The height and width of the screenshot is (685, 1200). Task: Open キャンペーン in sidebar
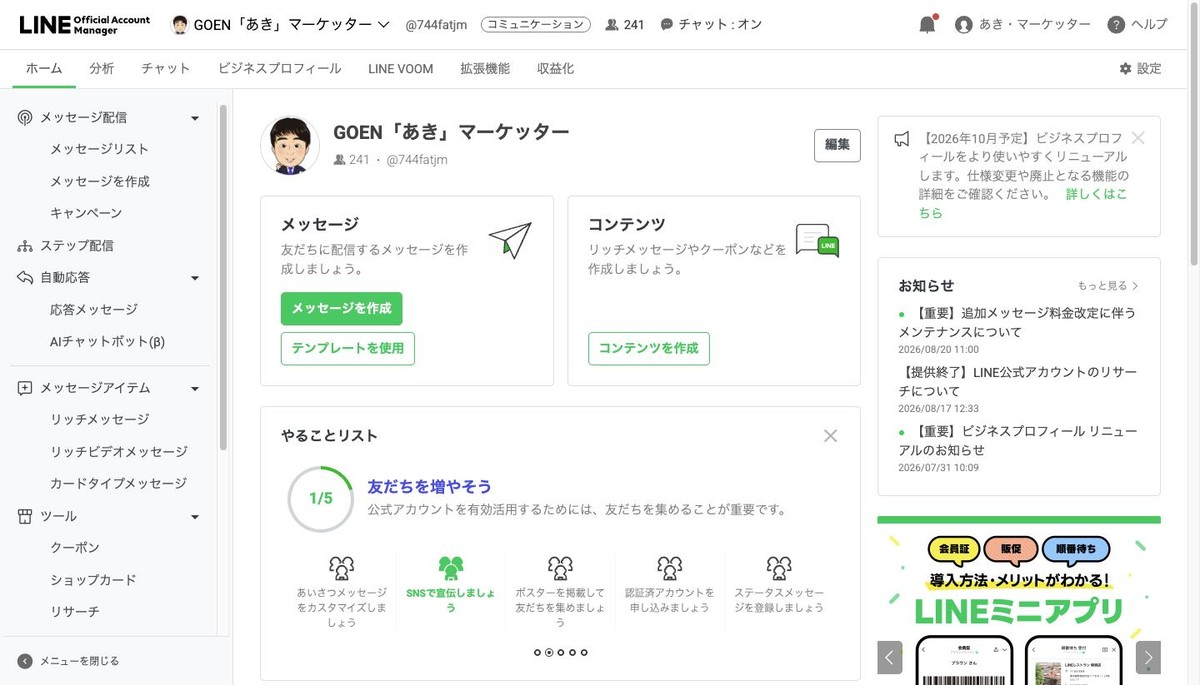86,213
